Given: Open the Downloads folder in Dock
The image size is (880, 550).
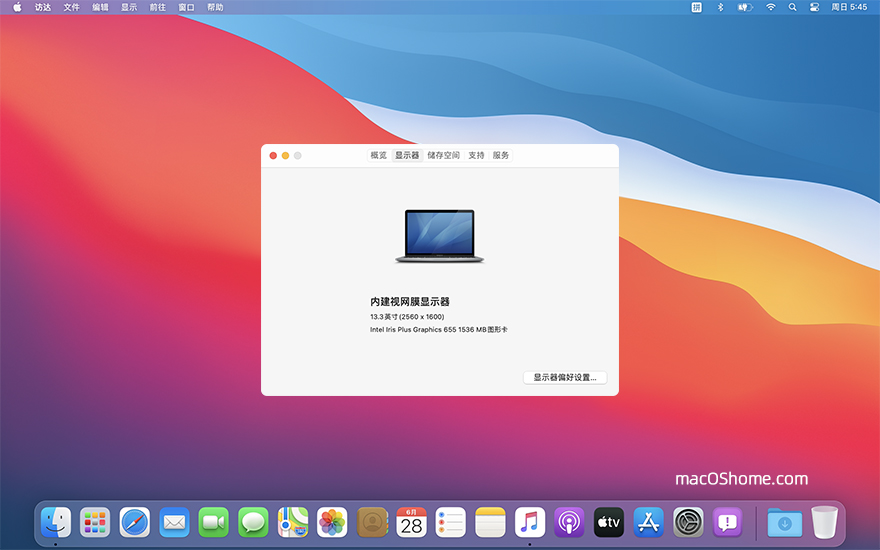Looking at the screenshot, I should [x=785, y=524].
